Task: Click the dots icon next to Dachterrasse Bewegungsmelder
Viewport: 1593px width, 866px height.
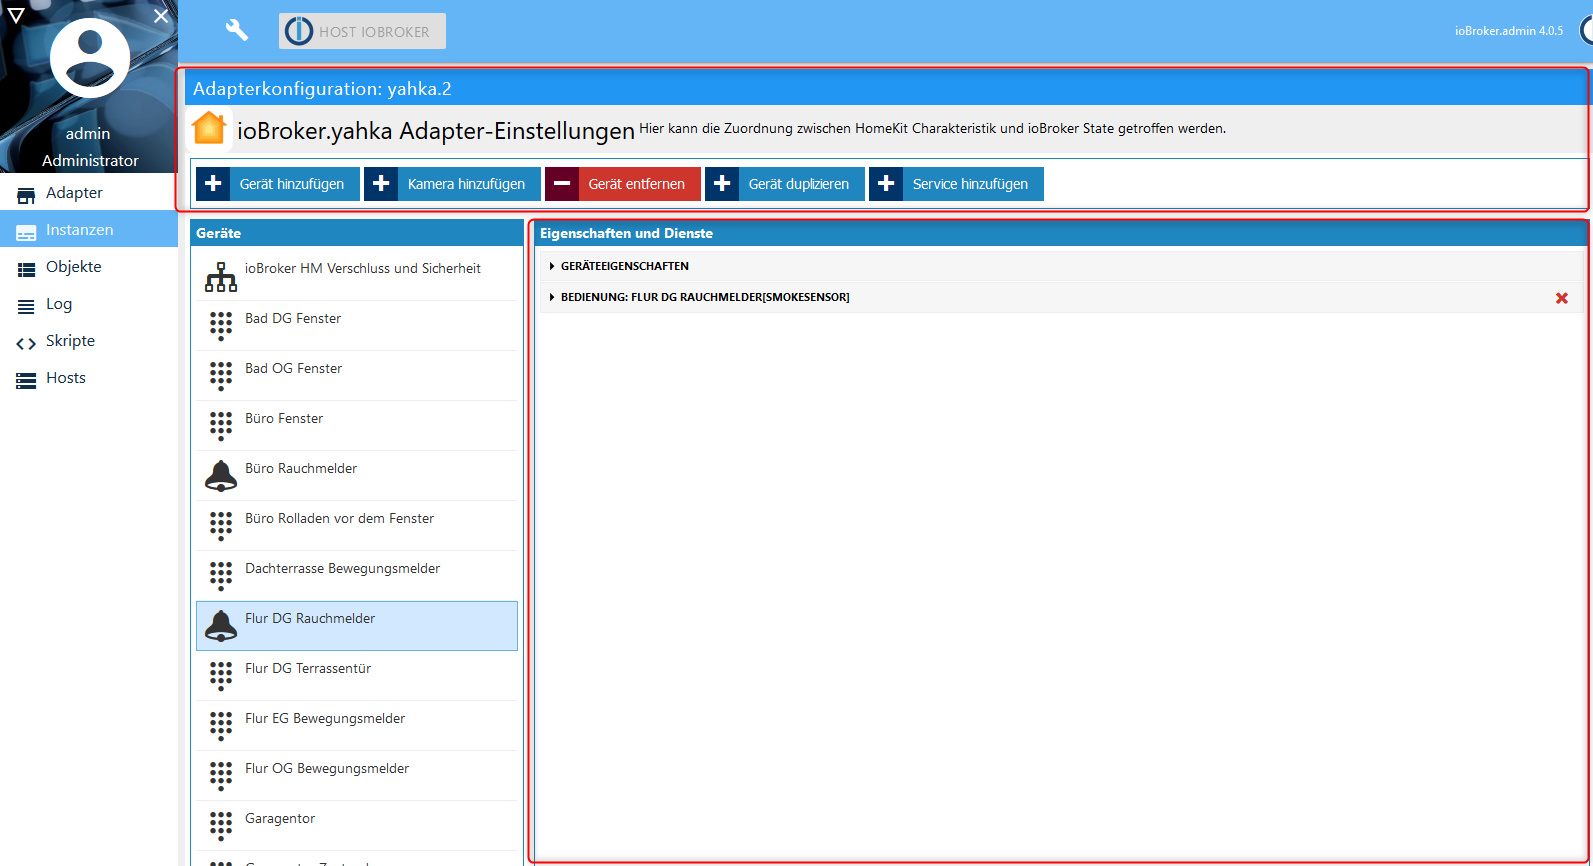Action: pyautogui.click(x=221, y=576)
